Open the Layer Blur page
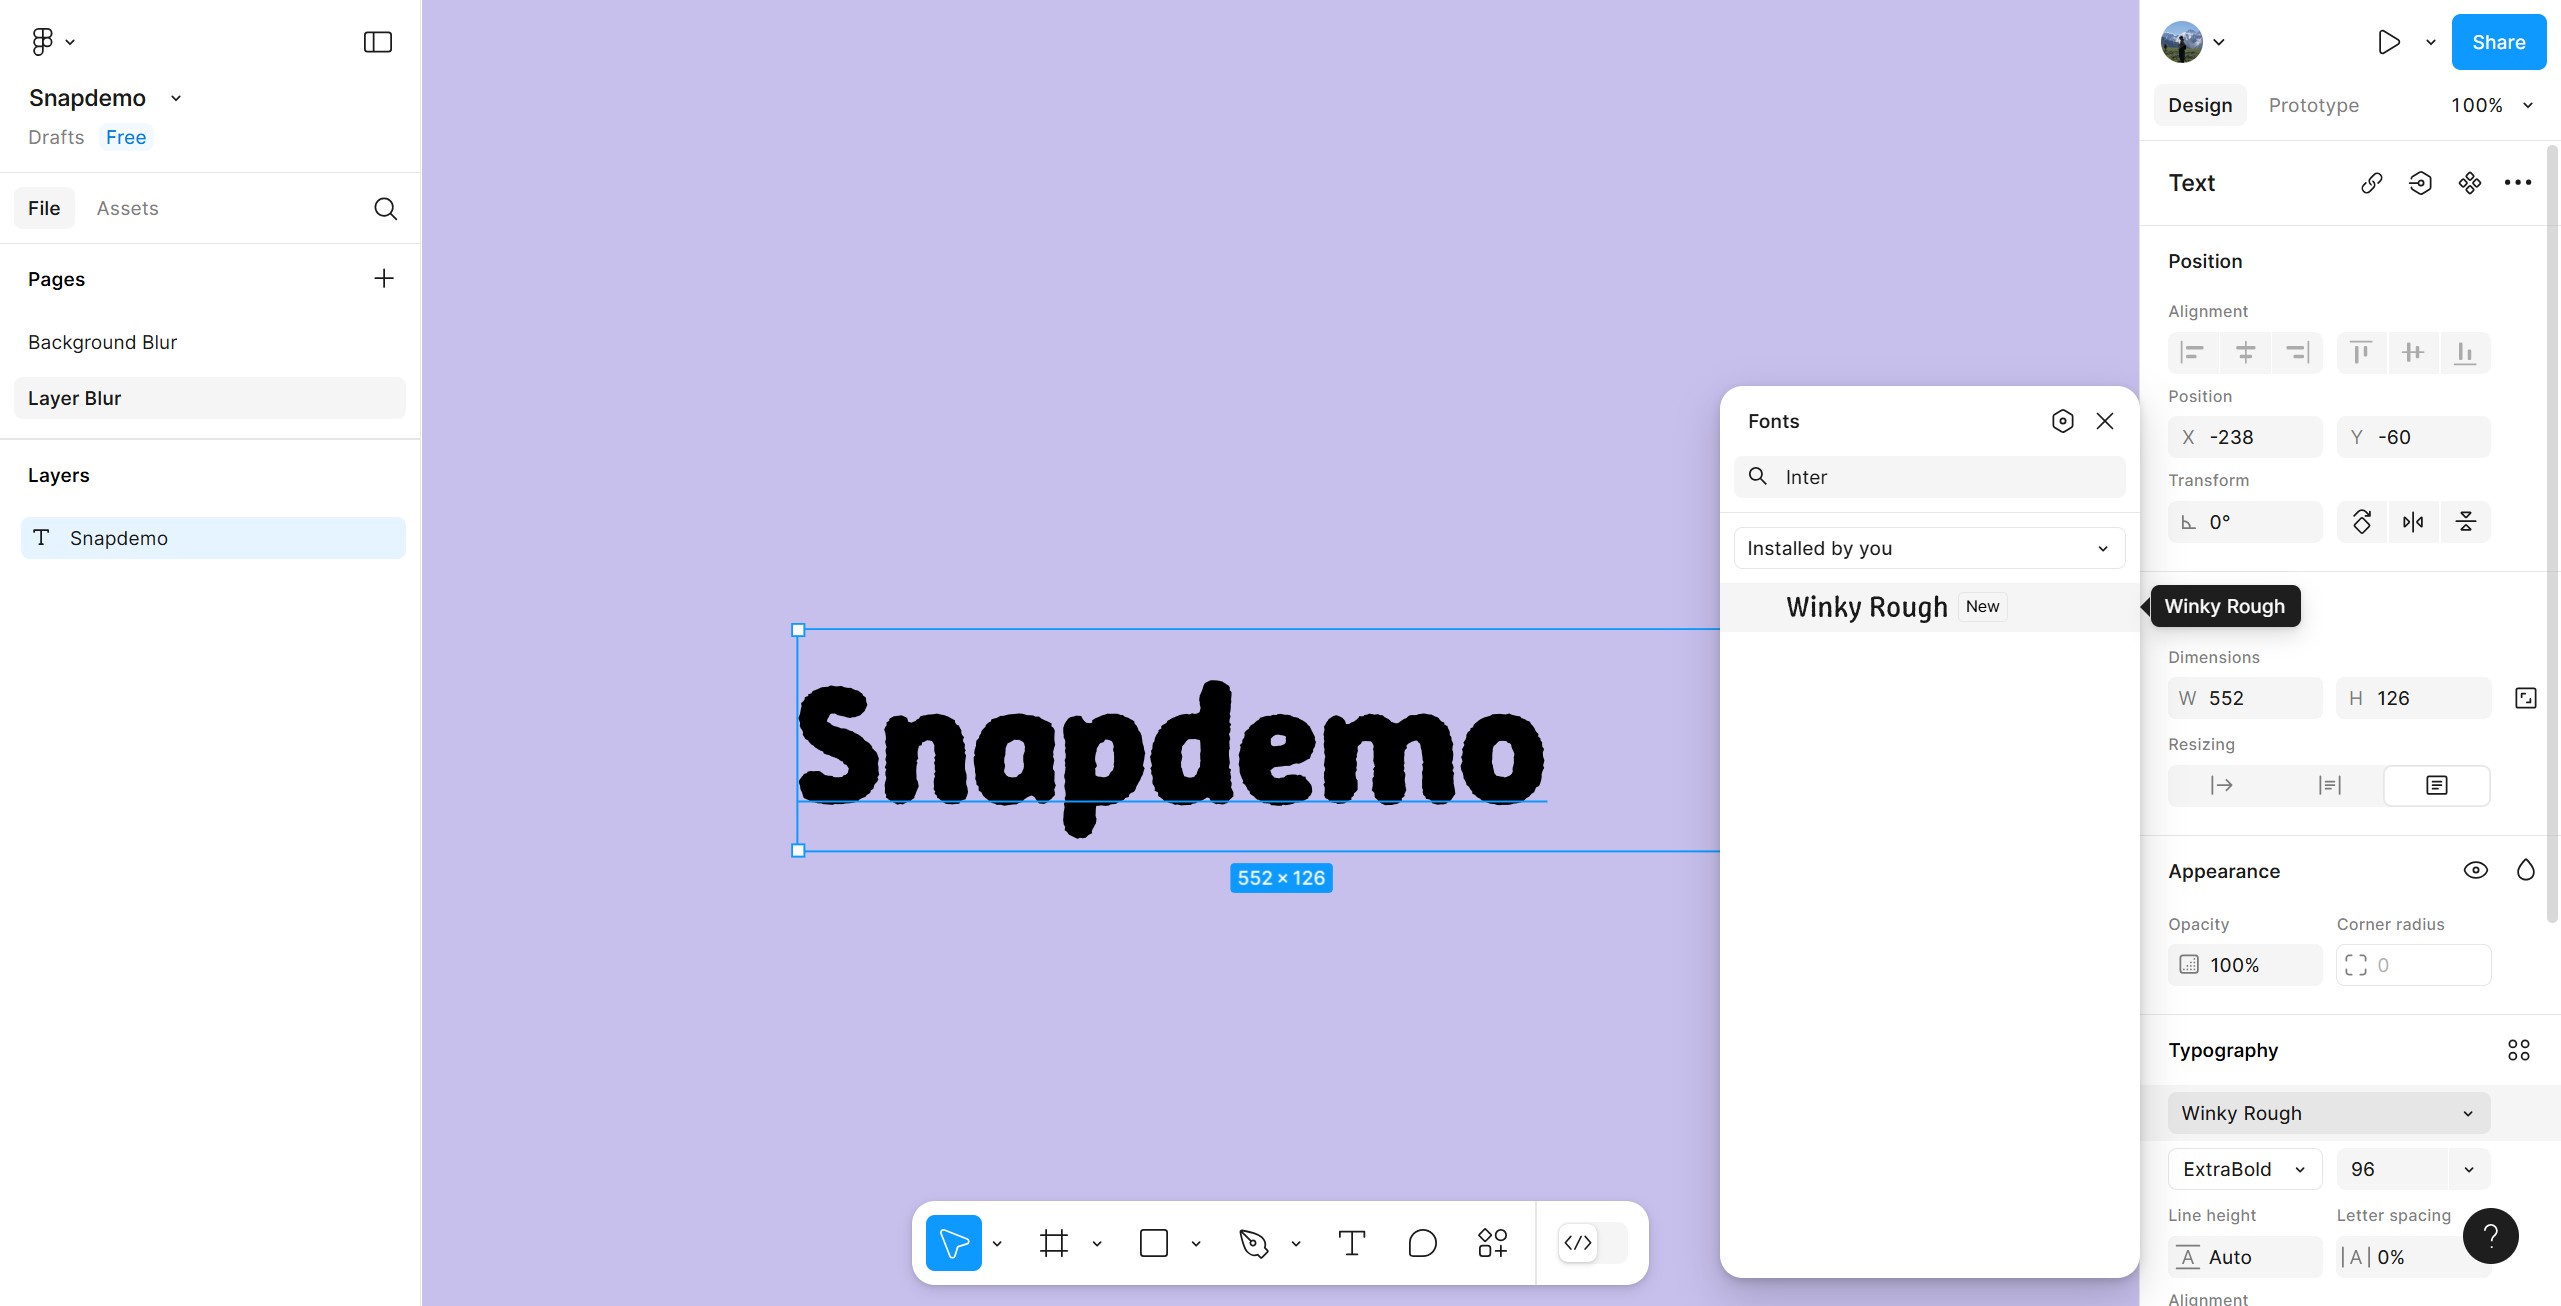 210,398
